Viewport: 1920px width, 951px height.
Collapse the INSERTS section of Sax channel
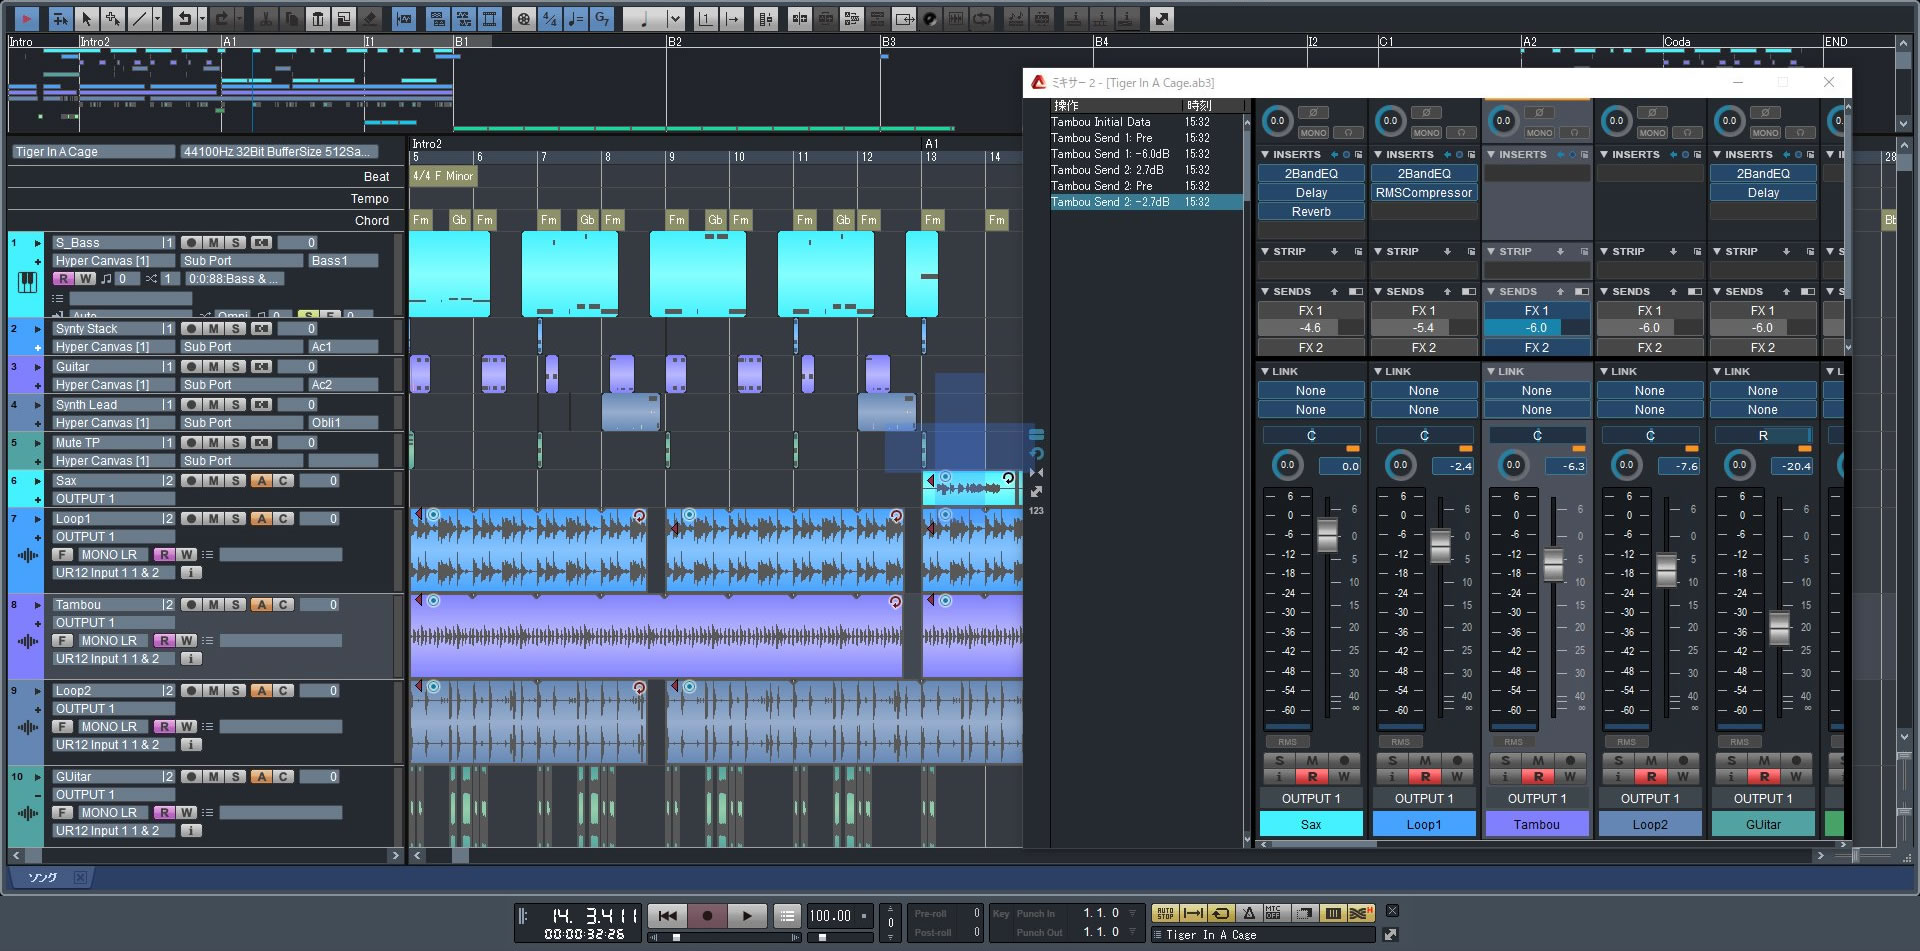[1265, 155]
